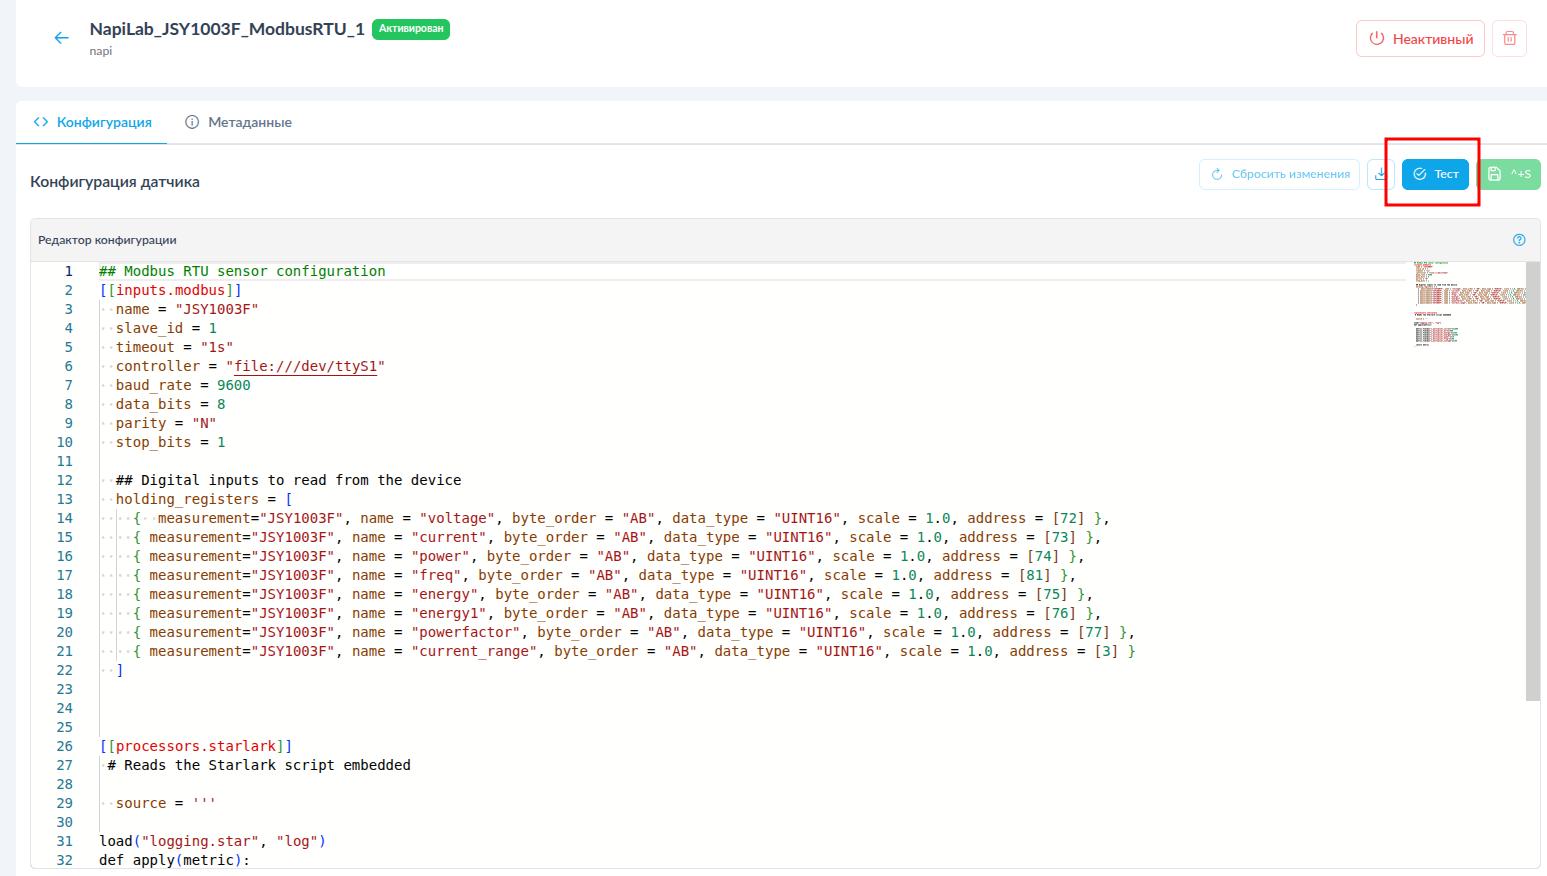Viewport: 1547px width, 876px height.
Task: Click the Активирован status badge
Action: (x=411, y=30)
